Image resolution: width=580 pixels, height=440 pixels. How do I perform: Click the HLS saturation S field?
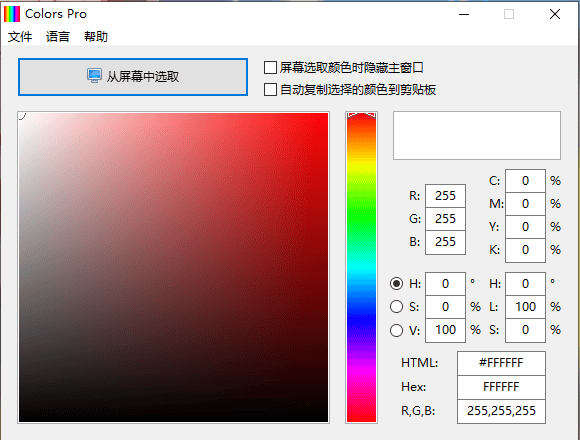pos(525,330)
